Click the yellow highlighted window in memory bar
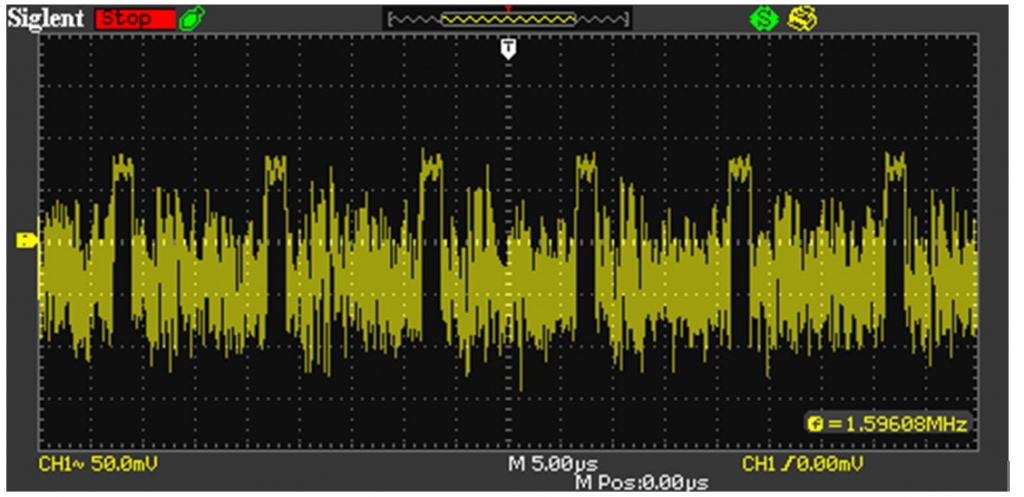The width and height of the screenshot is (1024, 497). pyautogui.click(x=508, y=19)
